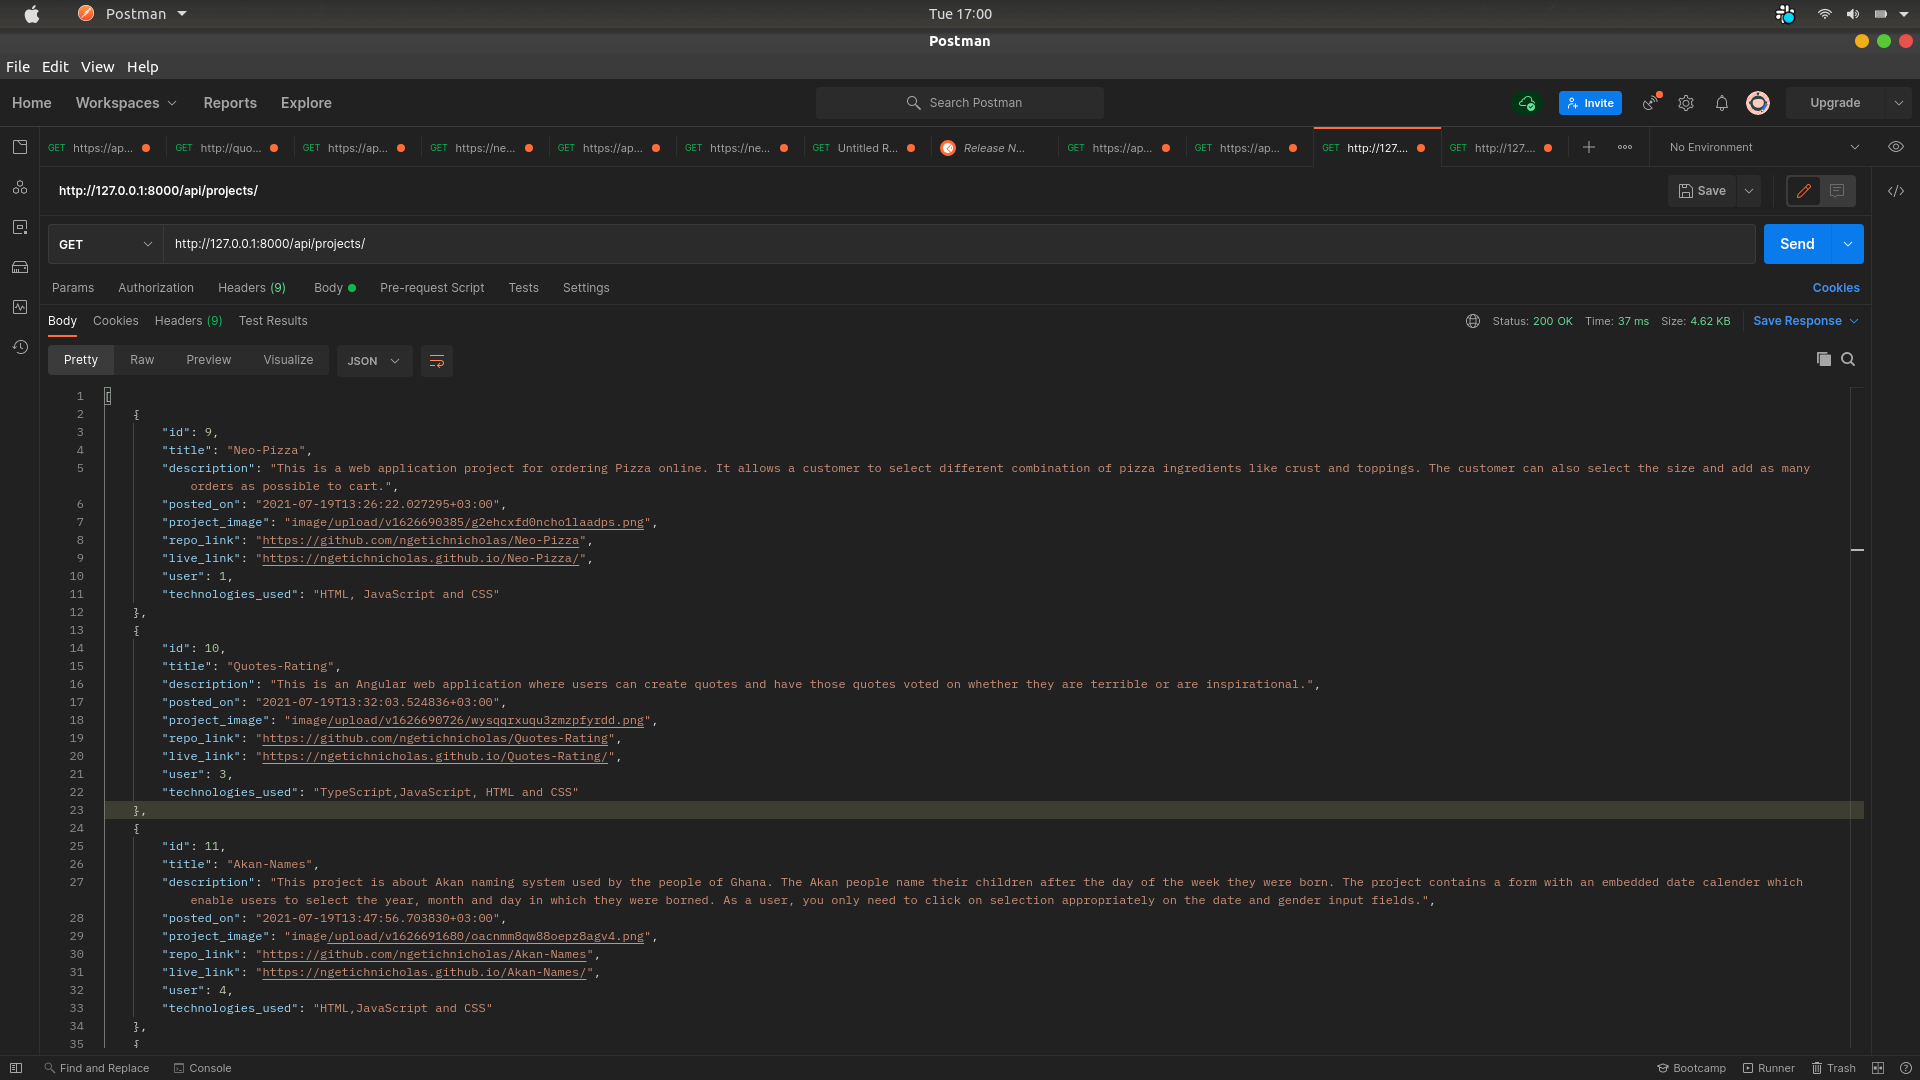1920x1080 pixels.
Task: Copy the response body to clipboard
Action: click(x=1824, y=359)
